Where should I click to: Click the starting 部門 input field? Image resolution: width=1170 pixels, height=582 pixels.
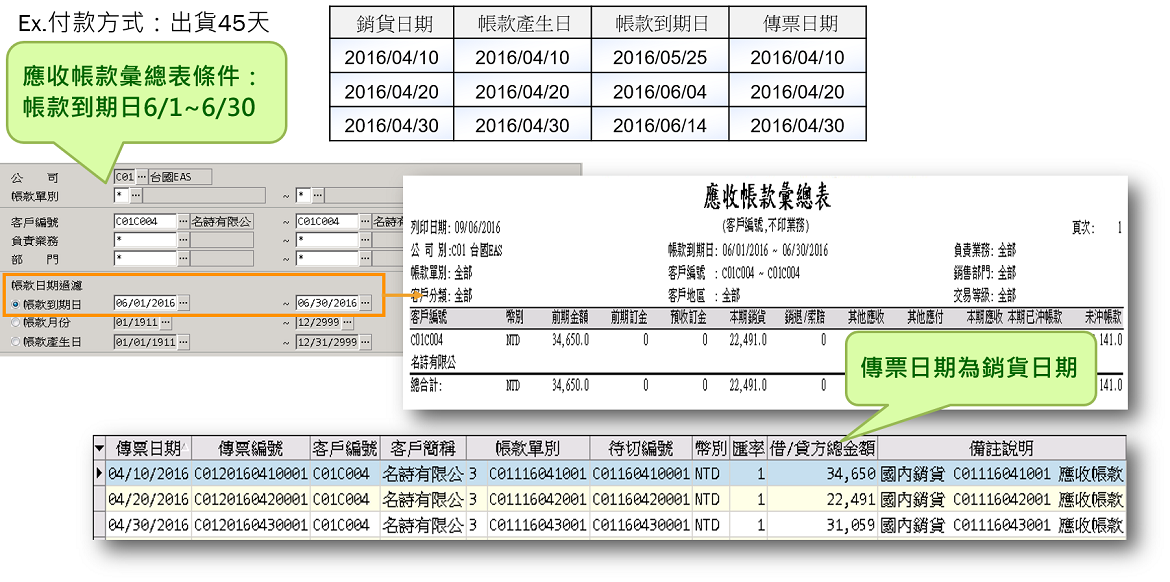click(145, 257)
